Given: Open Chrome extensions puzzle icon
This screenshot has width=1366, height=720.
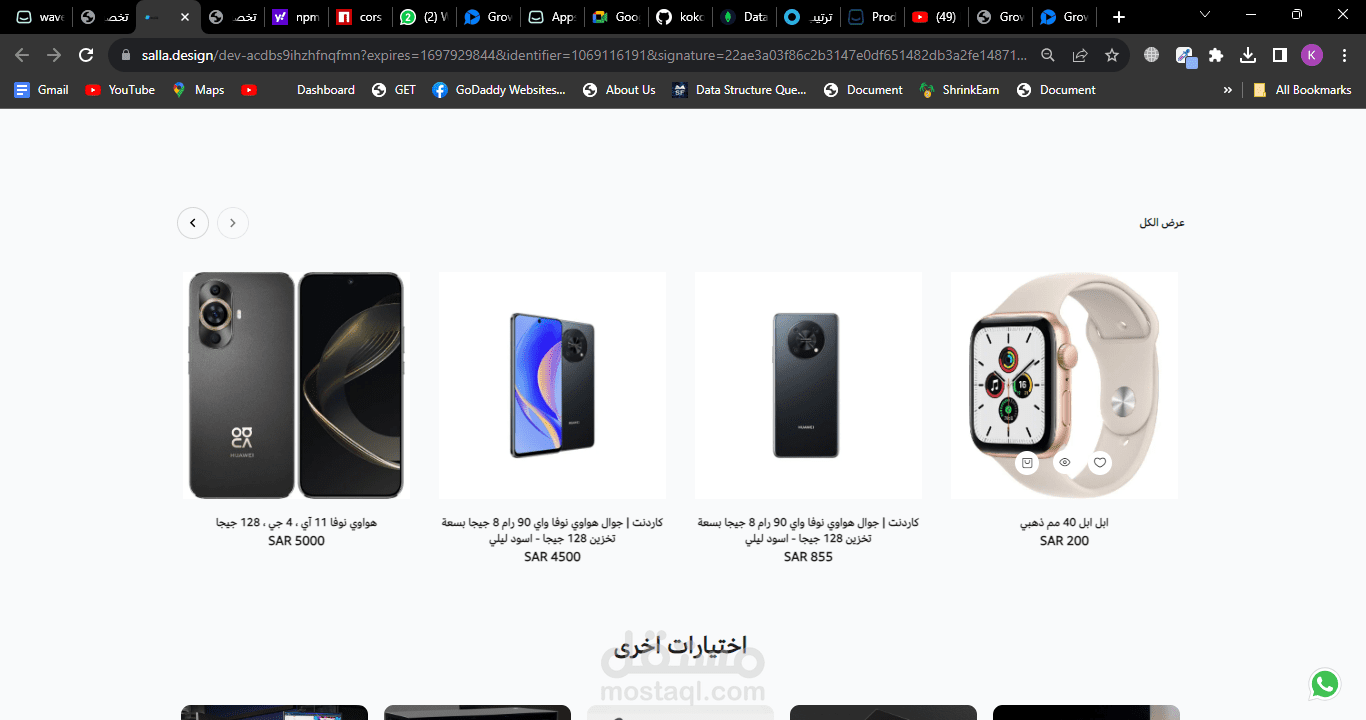Looking at the screenshot, I should [1216, 55].
